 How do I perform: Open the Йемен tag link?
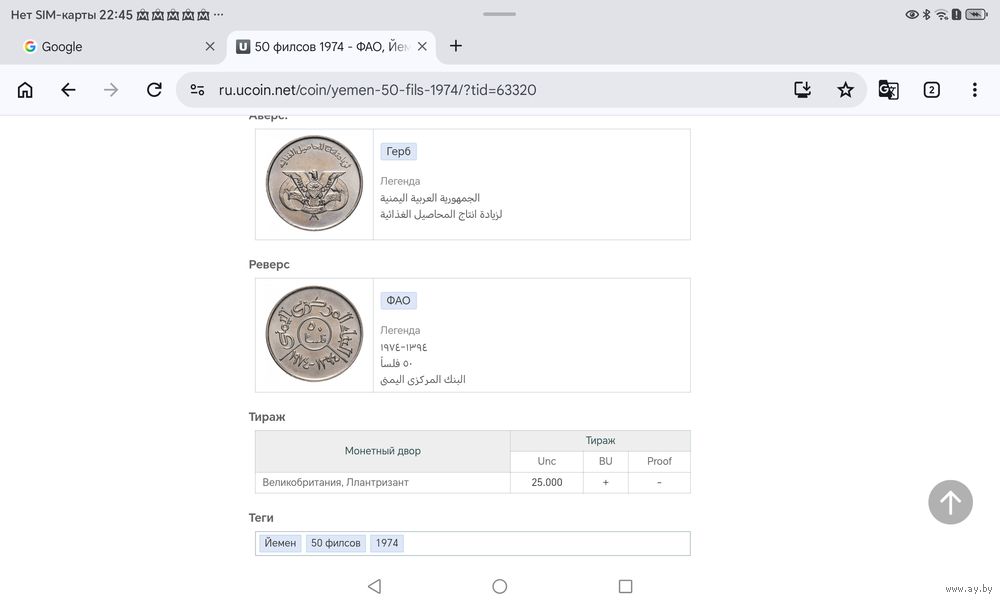click(279, 543)
